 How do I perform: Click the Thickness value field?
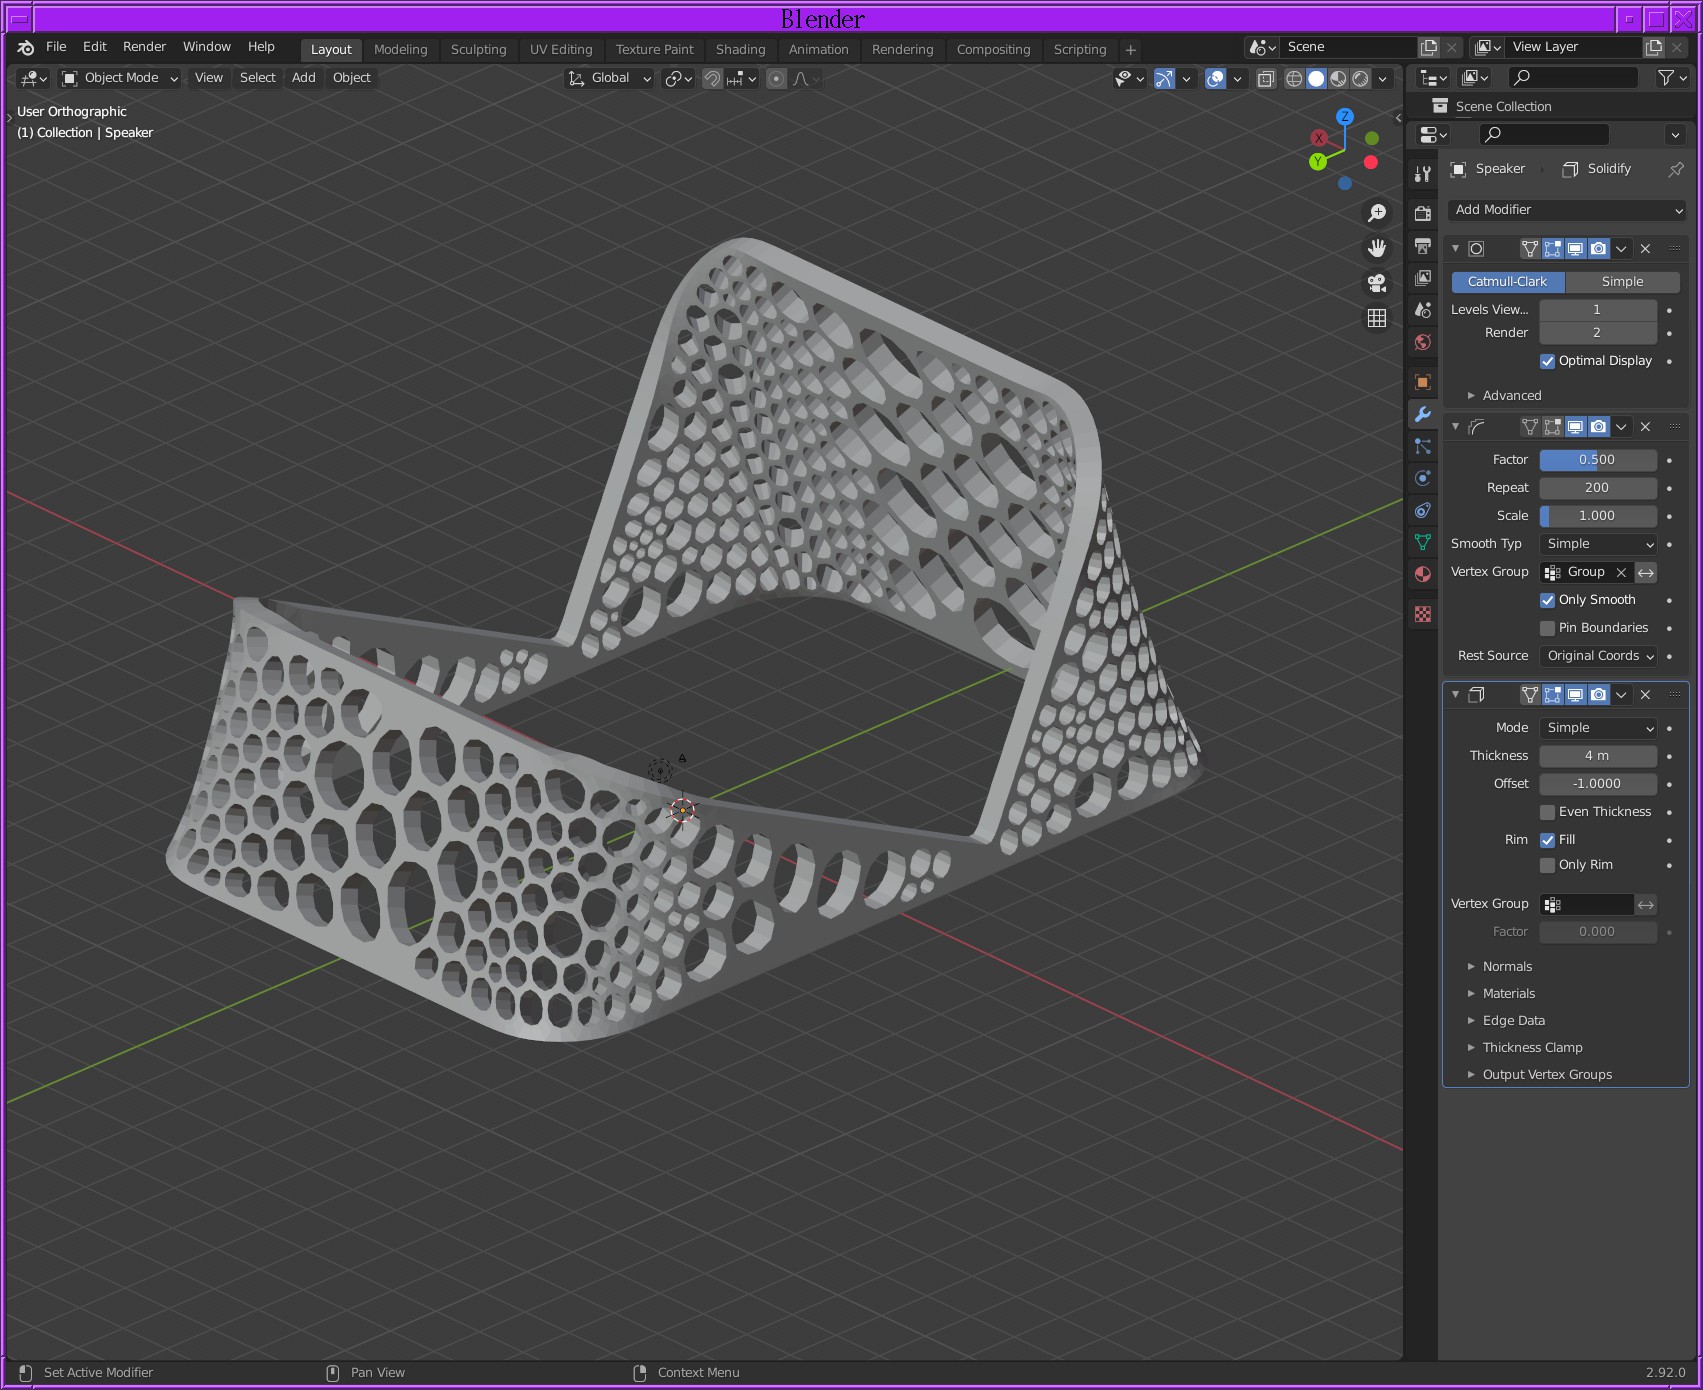pyautogui.click(x=1597, y=756)
